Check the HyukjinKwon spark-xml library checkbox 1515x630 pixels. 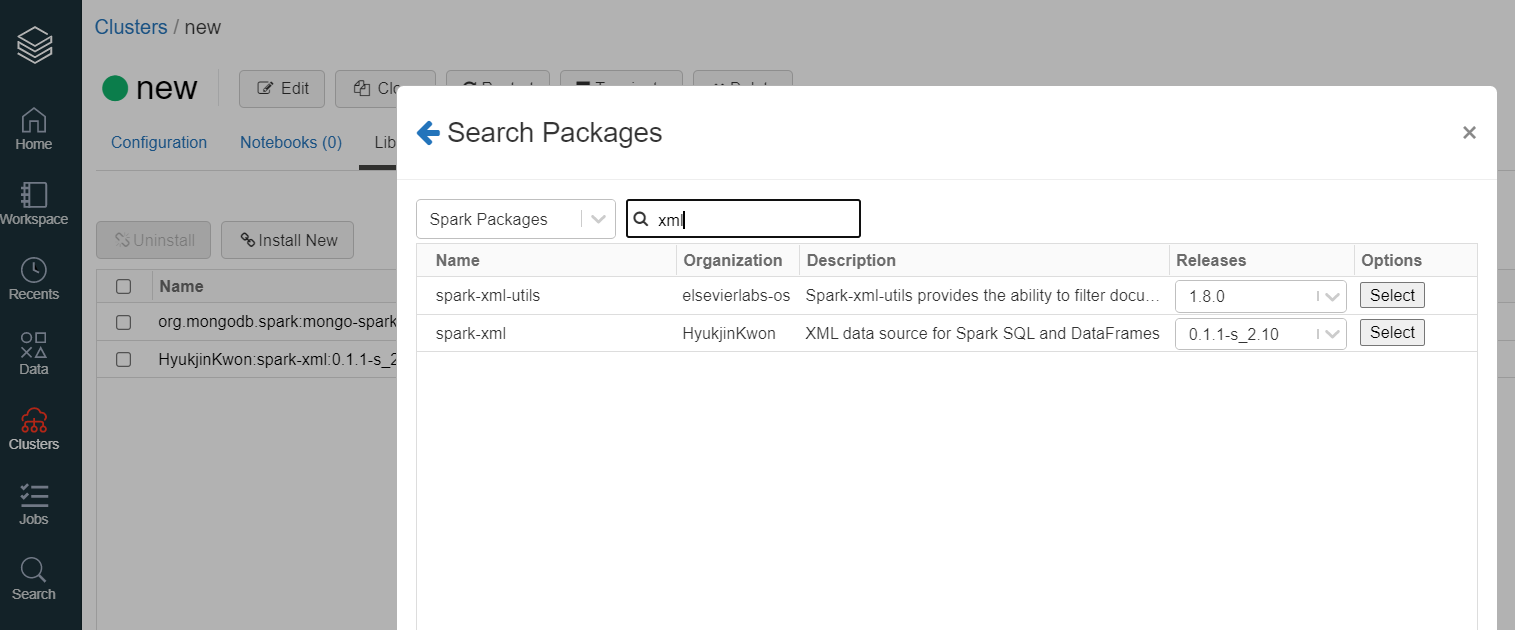click(x=124, y=359)
